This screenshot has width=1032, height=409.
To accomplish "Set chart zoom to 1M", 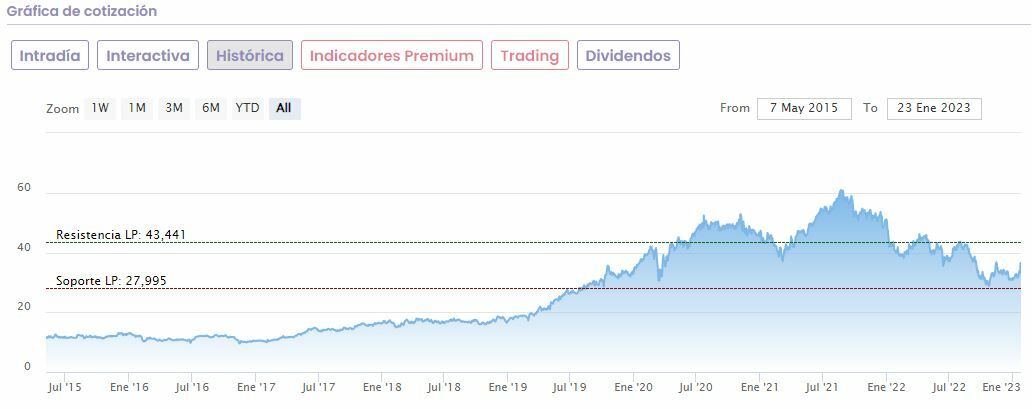I will click(137, 108).
